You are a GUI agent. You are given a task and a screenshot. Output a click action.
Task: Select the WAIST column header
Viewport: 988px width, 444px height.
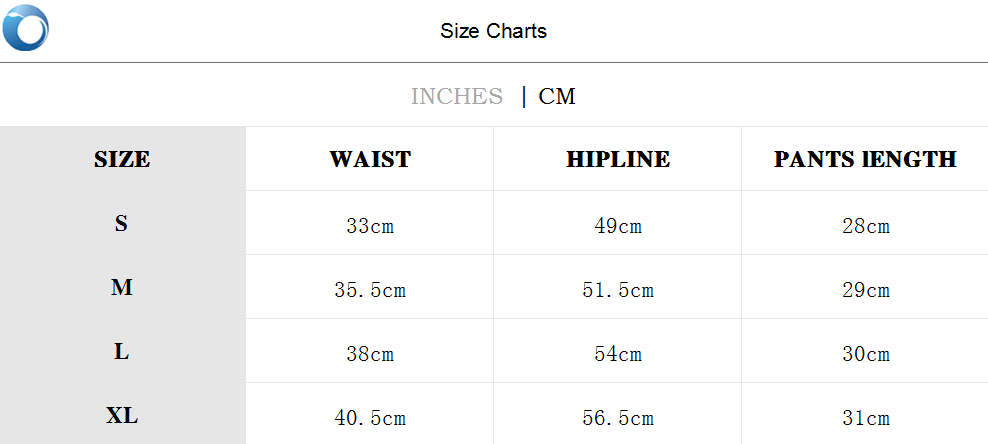(370, 159)
